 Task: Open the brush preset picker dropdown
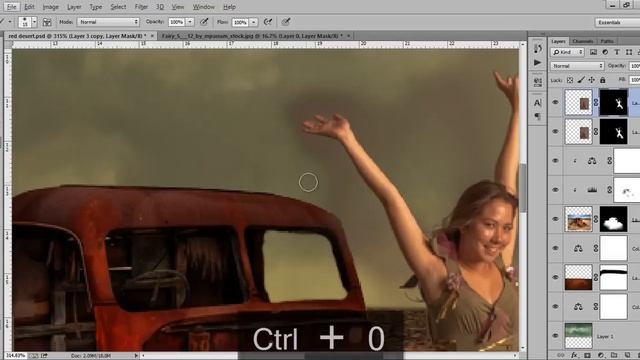(34, 22)
